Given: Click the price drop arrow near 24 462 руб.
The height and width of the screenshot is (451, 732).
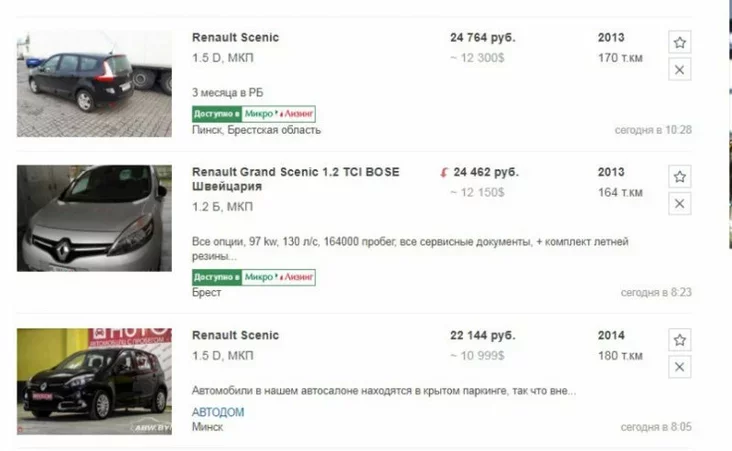Looking at the screenshot, I should click(x=444, y=172).
